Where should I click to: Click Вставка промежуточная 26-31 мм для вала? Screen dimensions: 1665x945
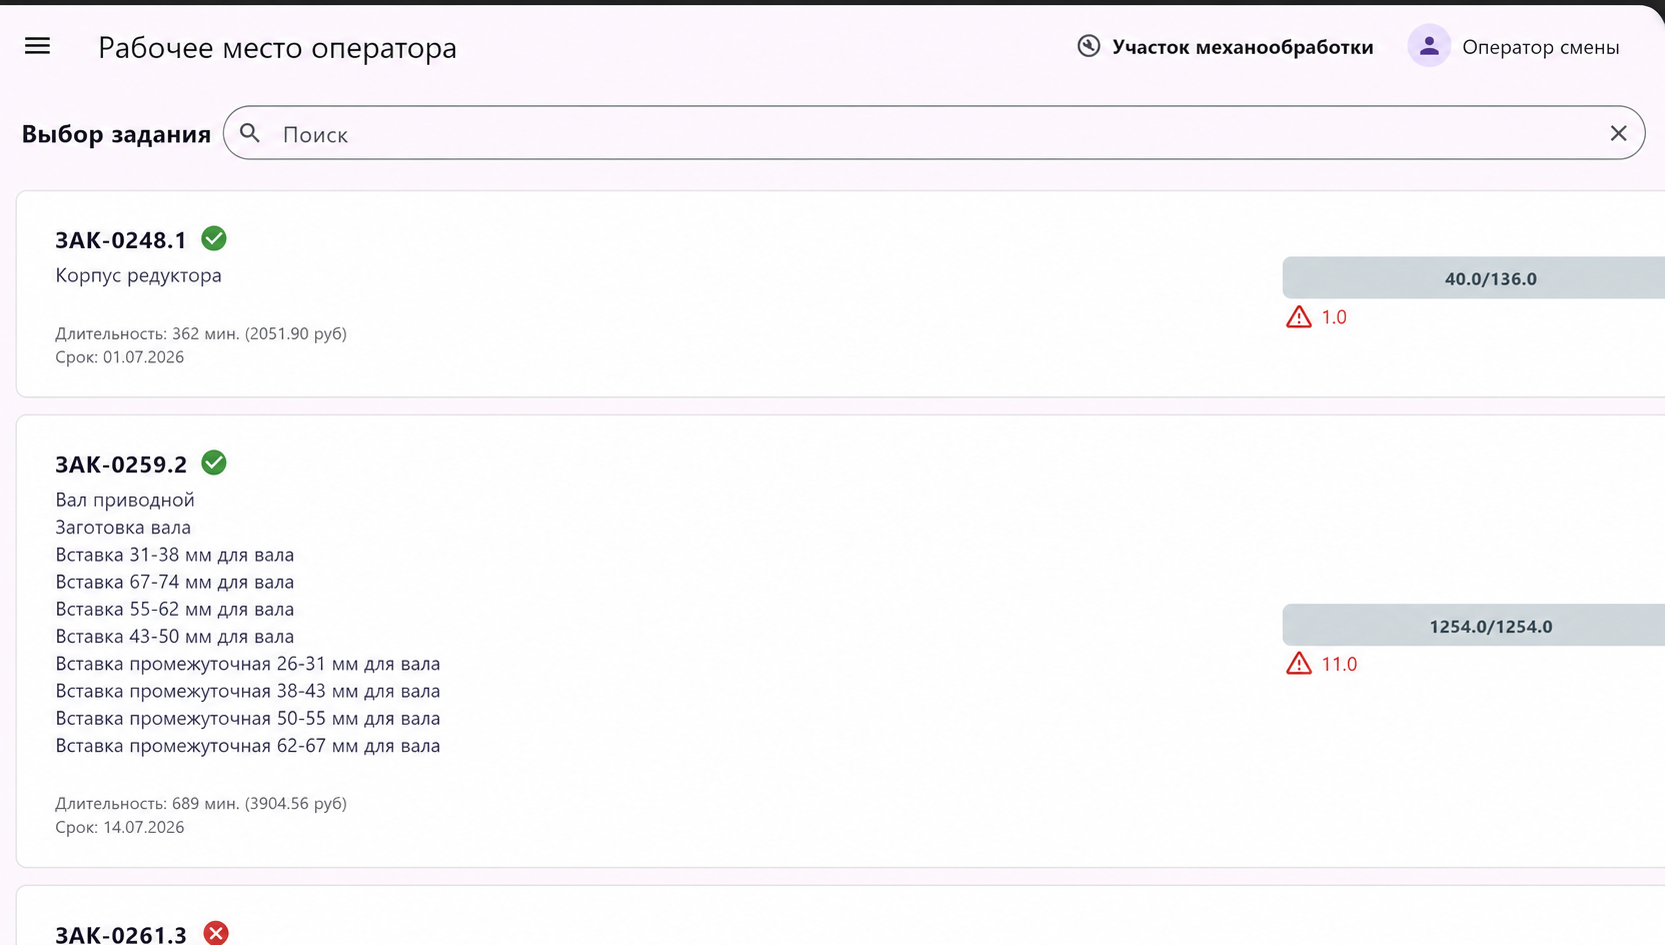coord(248,663)
